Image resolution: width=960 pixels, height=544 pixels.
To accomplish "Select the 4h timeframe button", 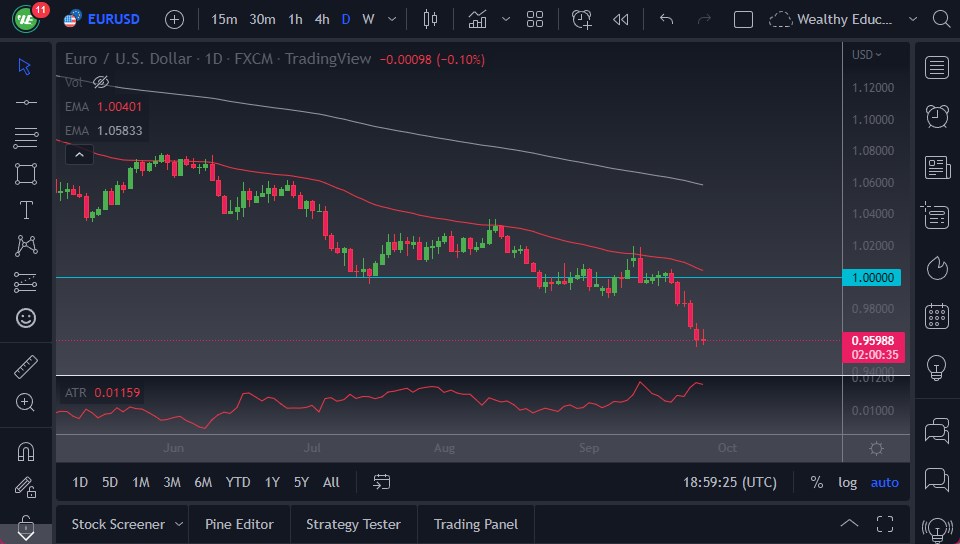I will [x=321, y=19].
